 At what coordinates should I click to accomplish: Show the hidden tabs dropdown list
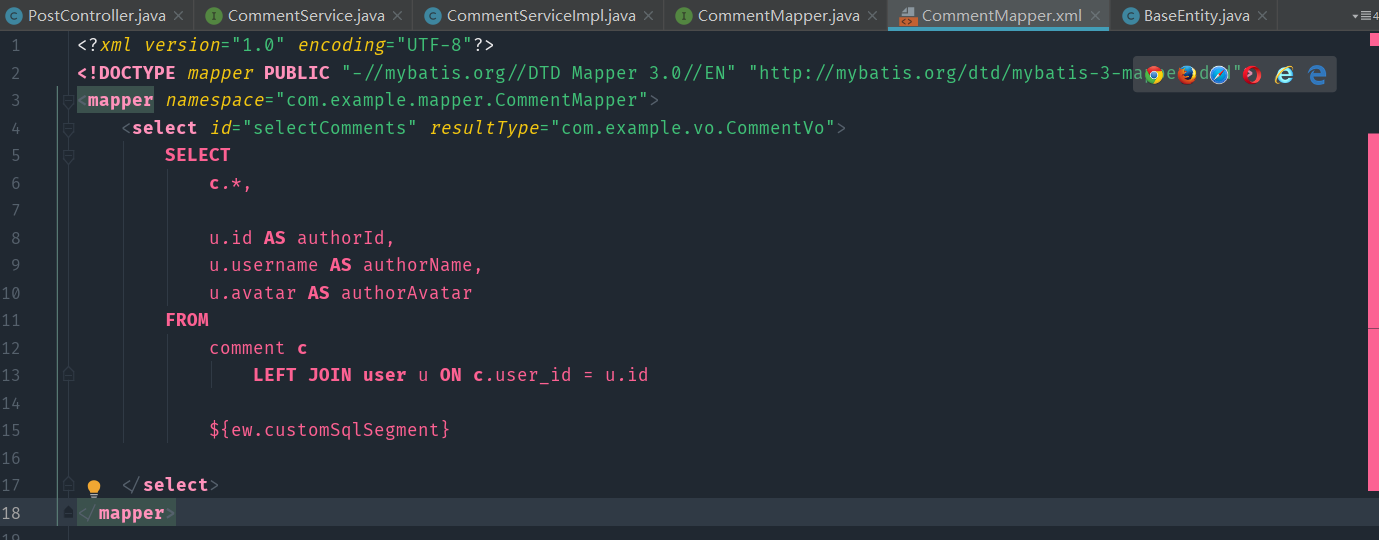1365,16
